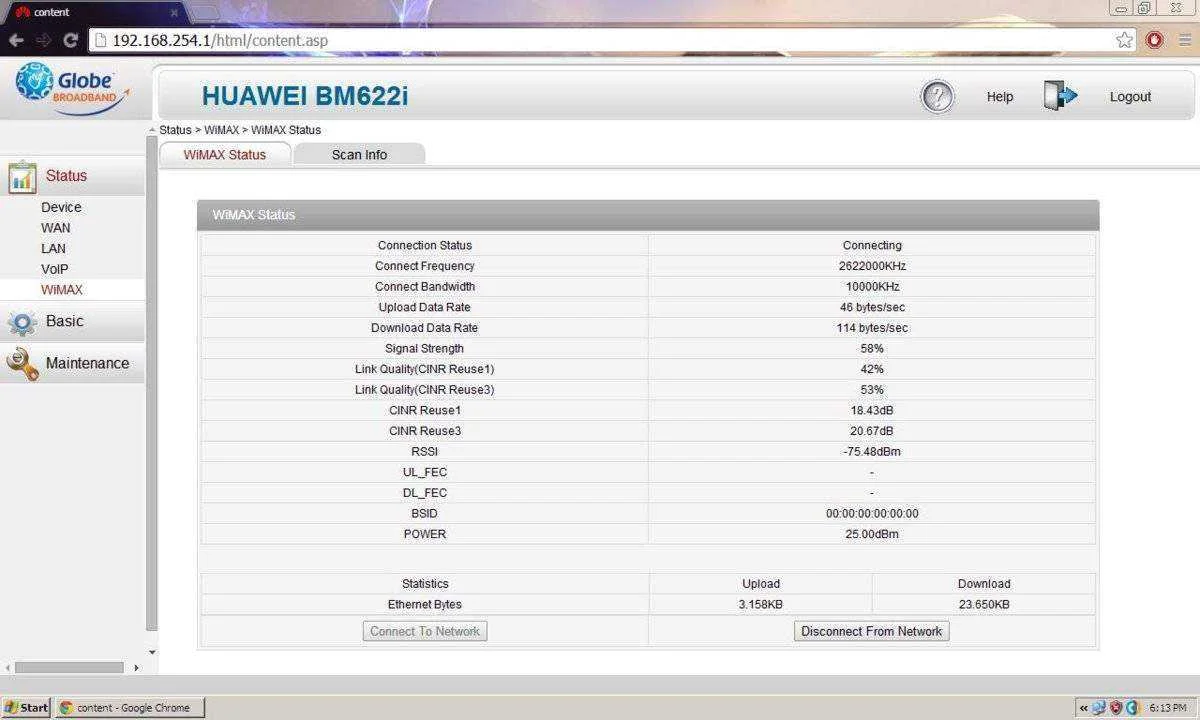Screen dimensions: 1200x720
Task: Switch to the WiMAX Status tab
Action: [225, 155]
